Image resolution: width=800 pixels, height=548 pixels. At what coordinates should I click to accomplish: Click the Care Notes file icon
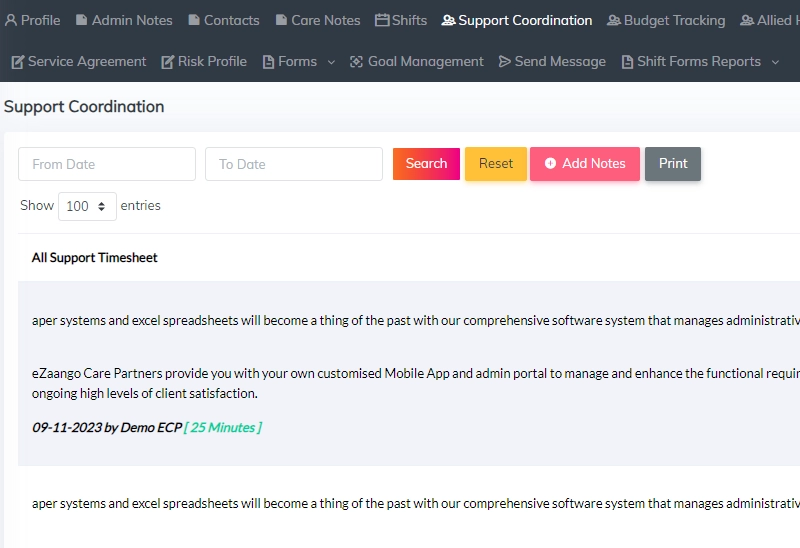(x=281, y=20)
